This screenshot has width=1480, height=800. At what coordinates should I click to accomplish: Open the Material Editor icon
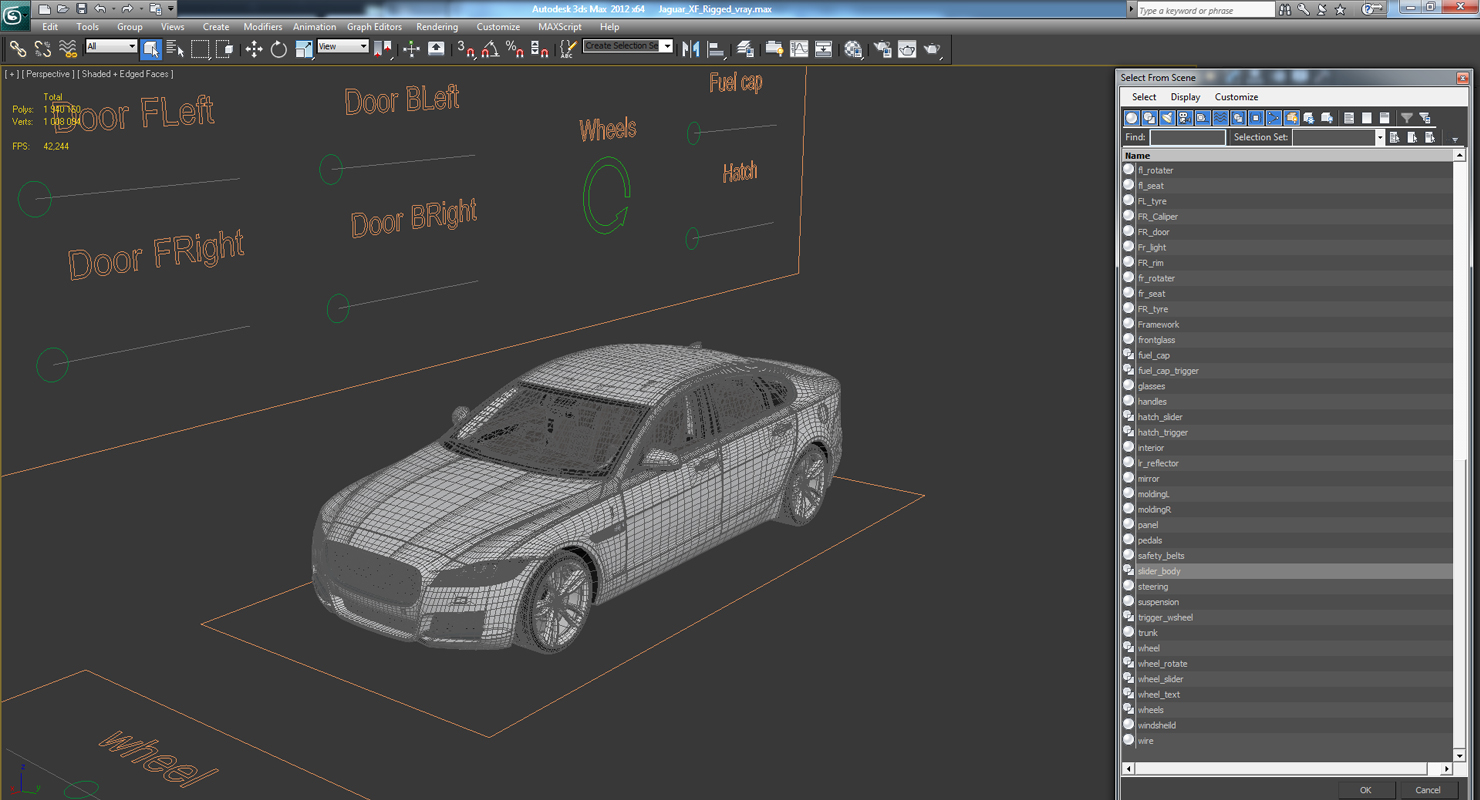click(853, 48)
